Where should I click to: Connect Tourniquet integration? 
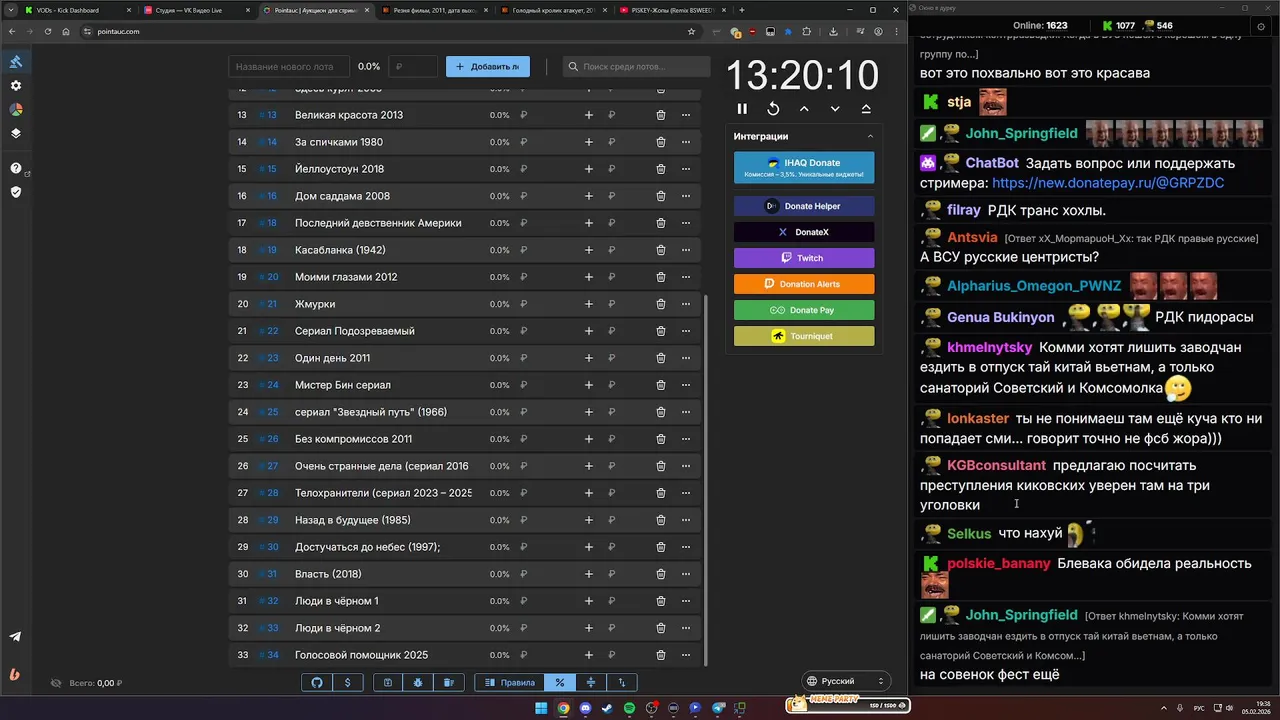click(x=804, y=336)
